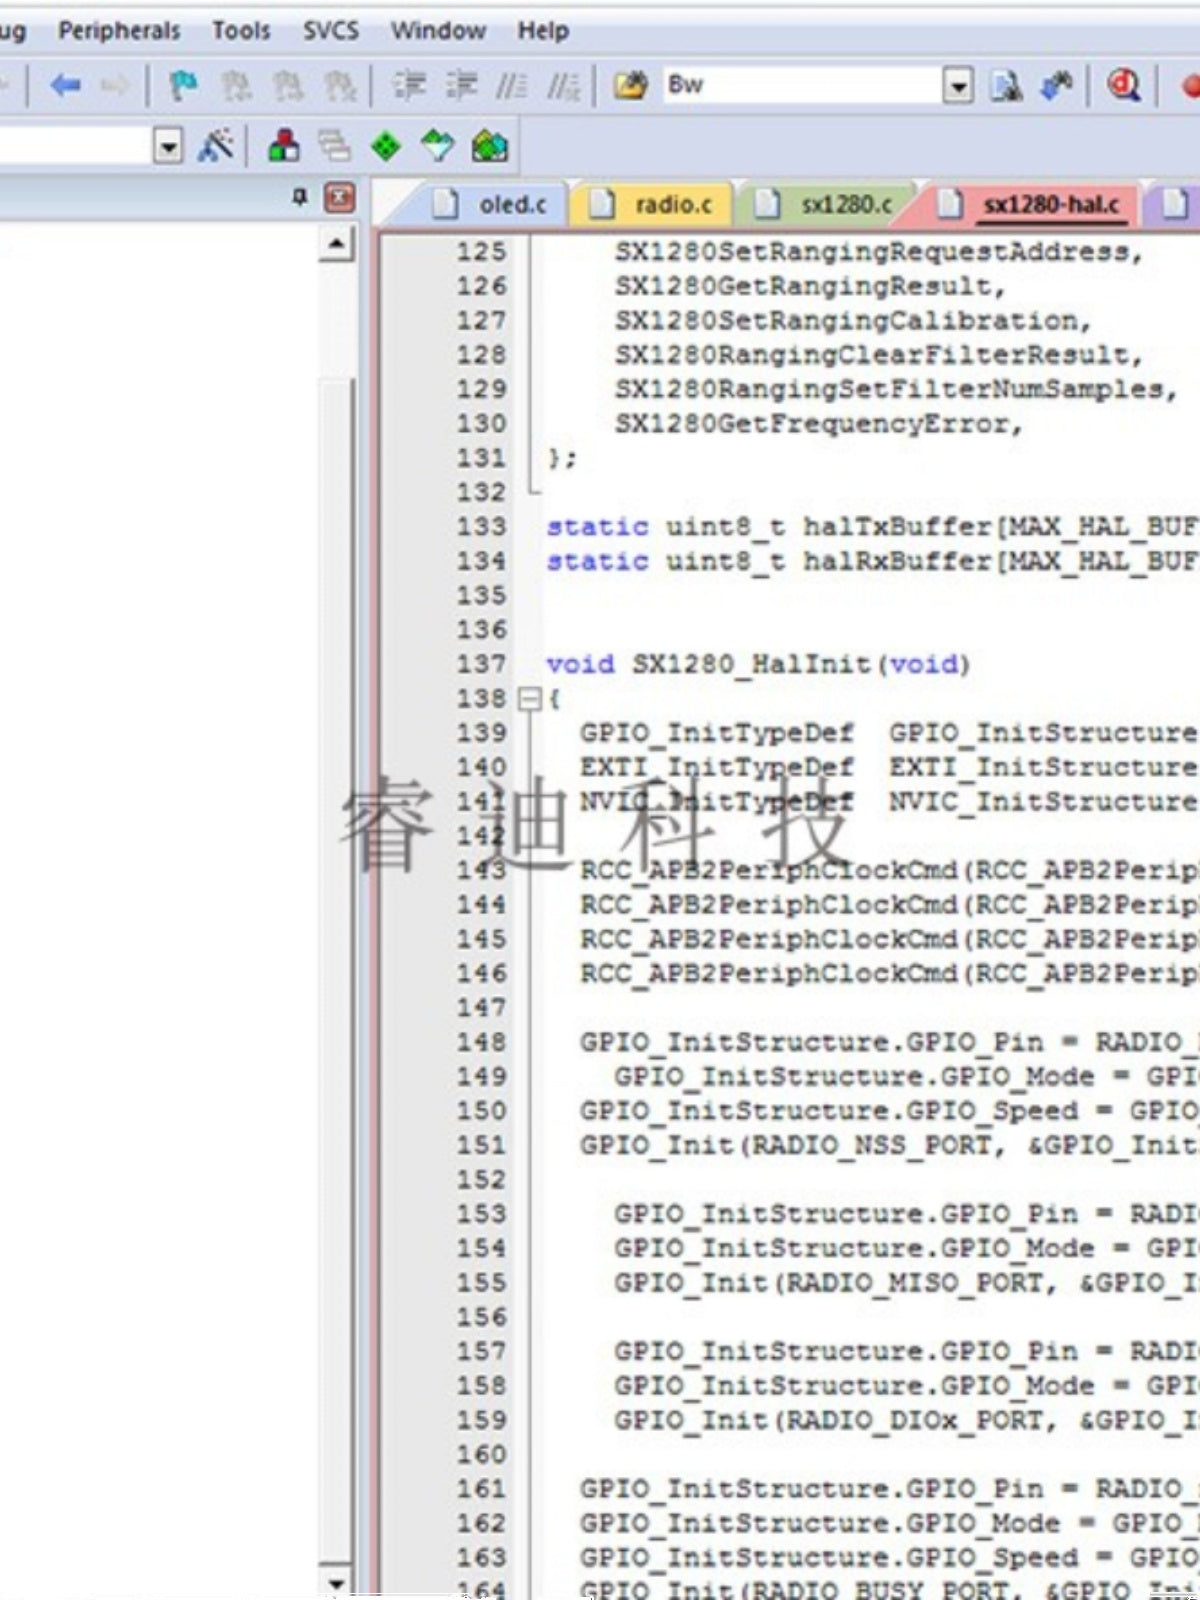Open the Peripherals menu
The width and height of the screenshot is (1200, 1600).
[x=119, y=31]
